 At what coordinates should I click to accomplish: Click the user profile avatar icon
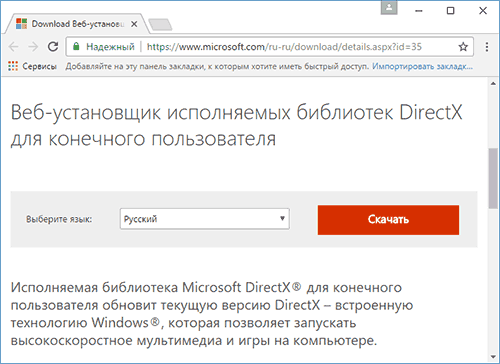click(389, 8)
